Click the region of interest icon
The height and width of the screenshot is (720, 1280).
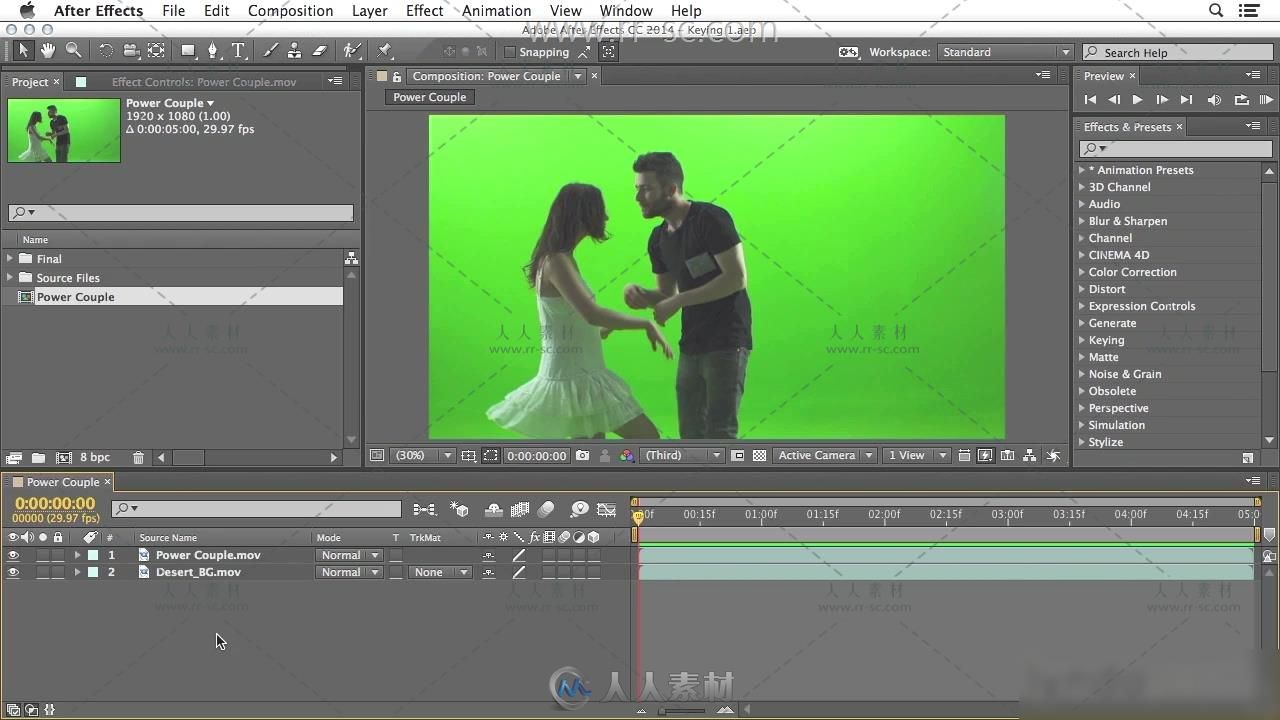tap(738, 455)
